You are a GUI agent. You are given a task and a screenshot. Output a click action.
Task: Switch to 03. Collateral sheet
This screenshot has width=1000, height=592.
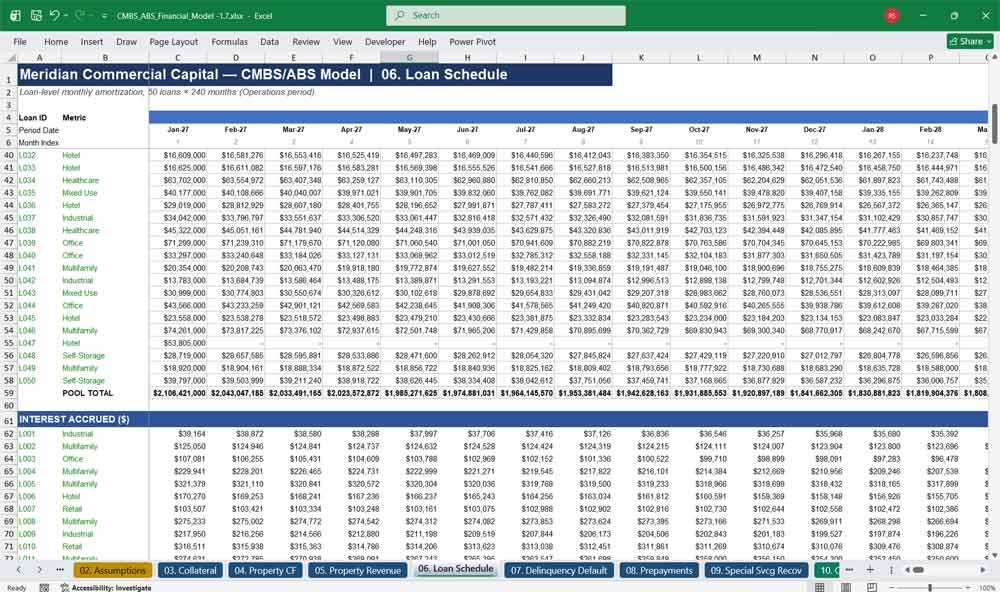click(x=190, y=570)
